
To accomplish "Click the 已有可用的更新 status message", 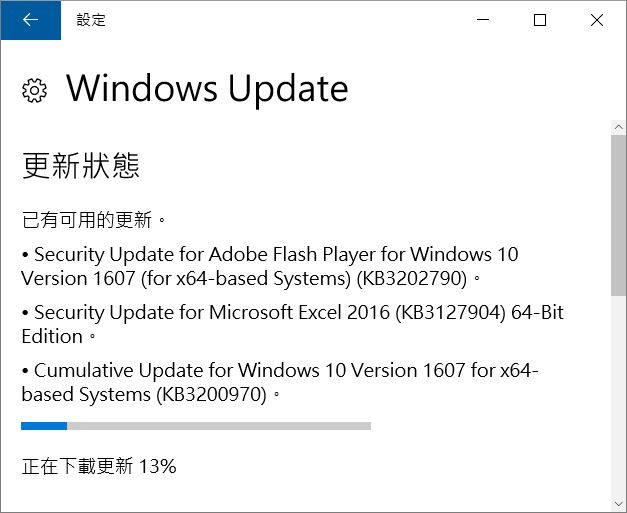I will [94, 220].
